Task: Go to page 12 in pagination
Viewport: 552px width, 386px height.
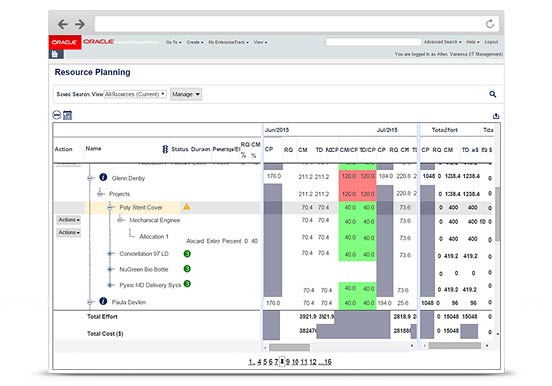Action: (313, 362)
